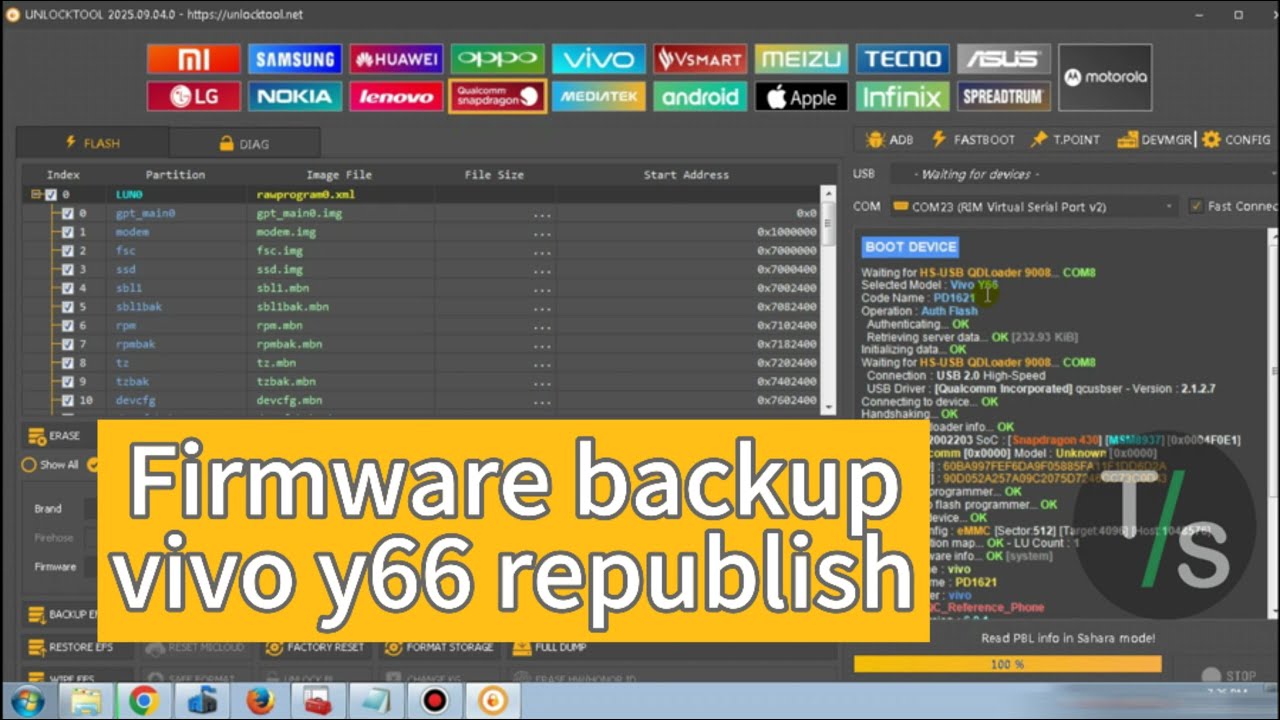This screenshot has height=720, width=1280.
Task: Open the Tecno brand tile
Action: coord(902,59)
